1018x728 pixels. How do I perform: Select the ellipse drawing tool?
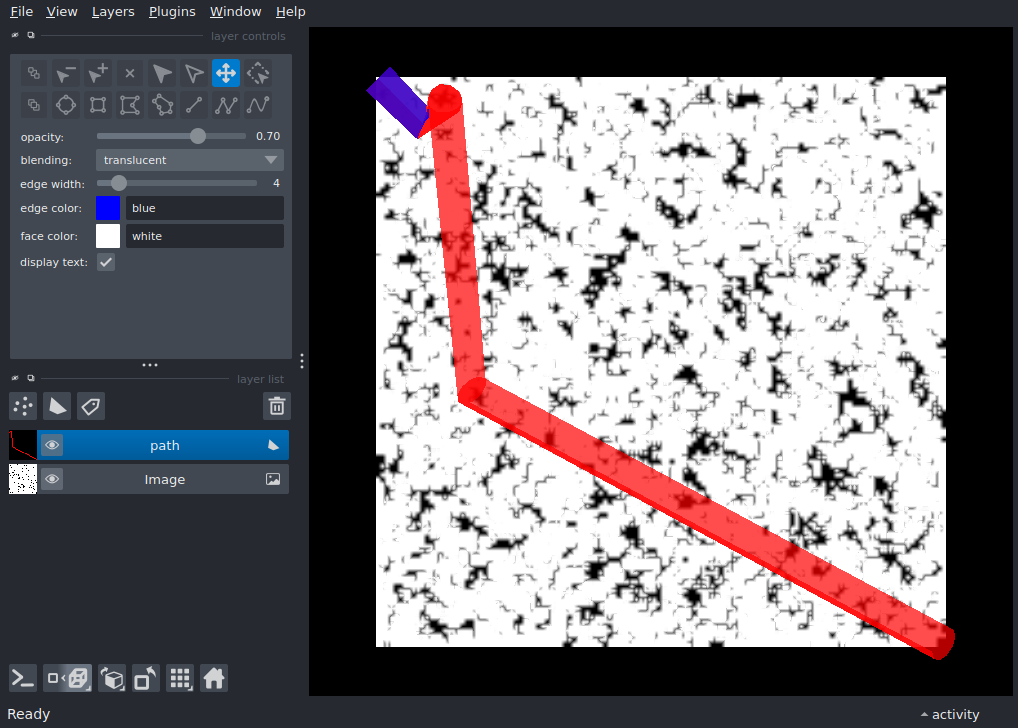coord(65,105)
